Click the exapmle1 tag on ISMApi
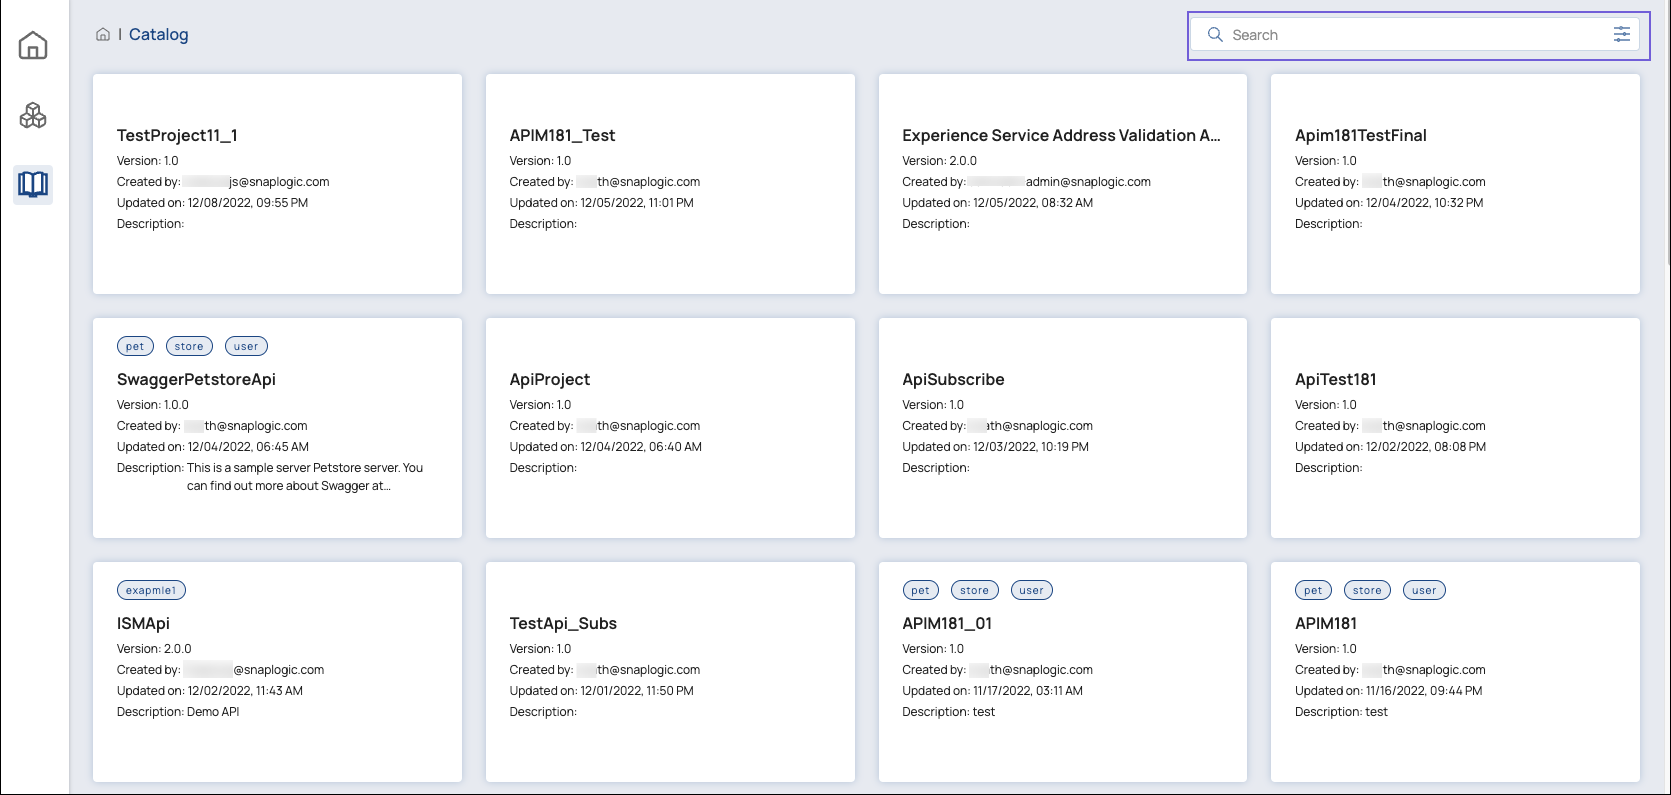This screenshot has height=795, width=1671. (x=151, y=590)
